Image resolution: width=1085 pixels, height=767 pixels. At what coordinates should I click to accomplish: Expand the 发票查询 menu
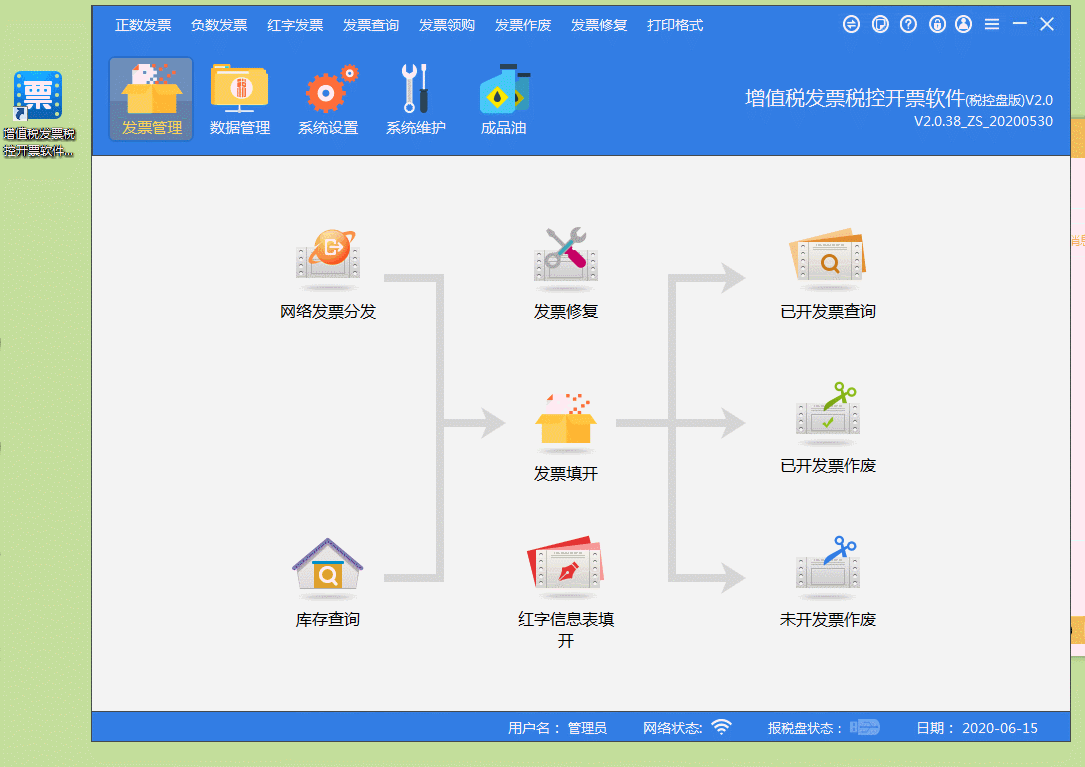tap(371, 25)
